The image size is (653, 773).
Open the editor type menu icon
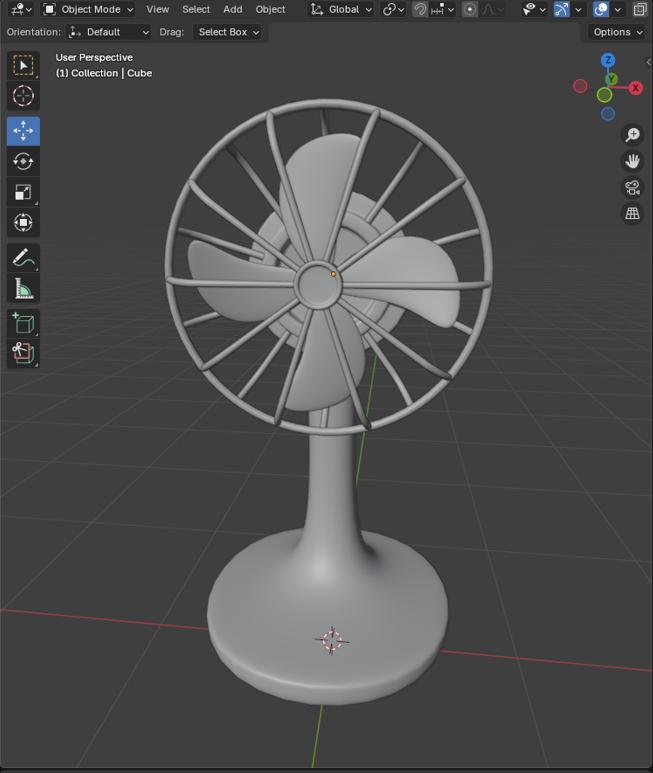click(21, 9)
